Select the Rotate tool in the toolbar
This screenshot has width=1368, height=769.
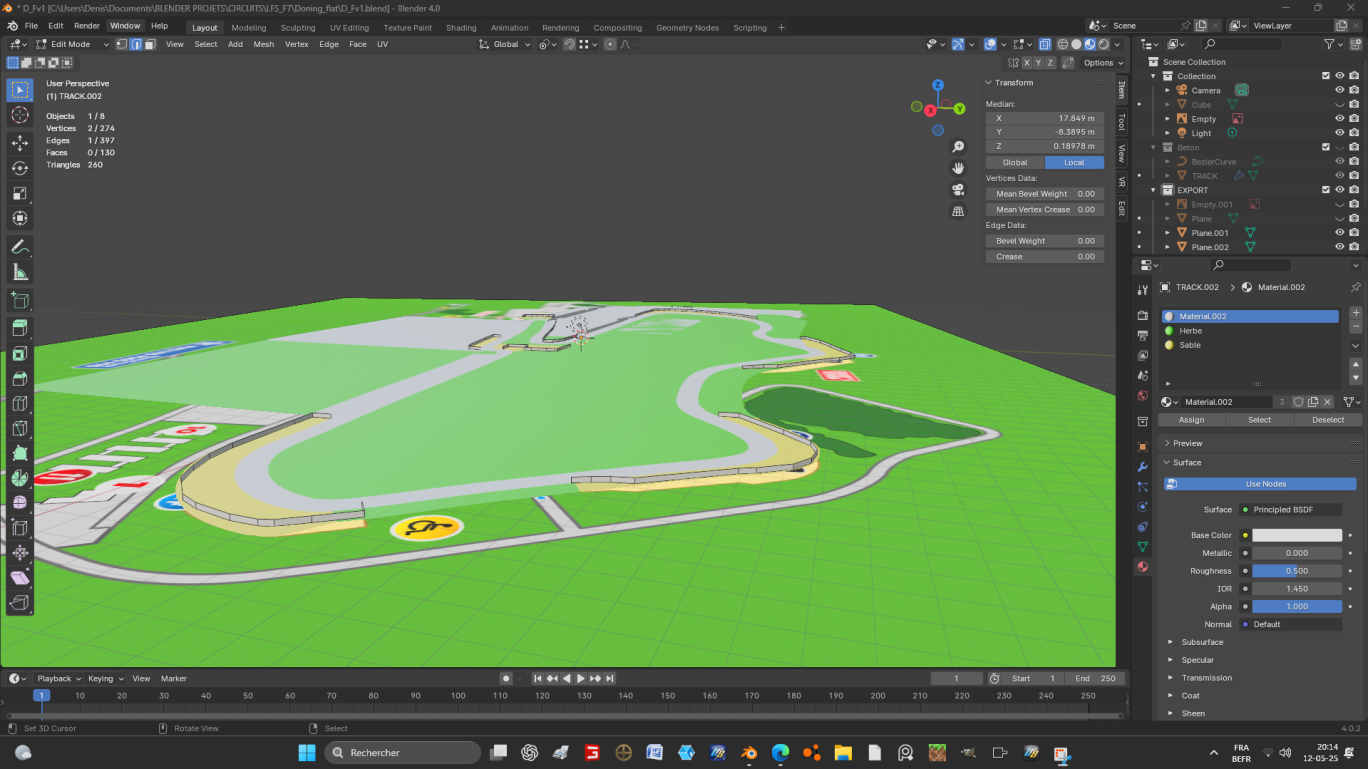point(20,168)
